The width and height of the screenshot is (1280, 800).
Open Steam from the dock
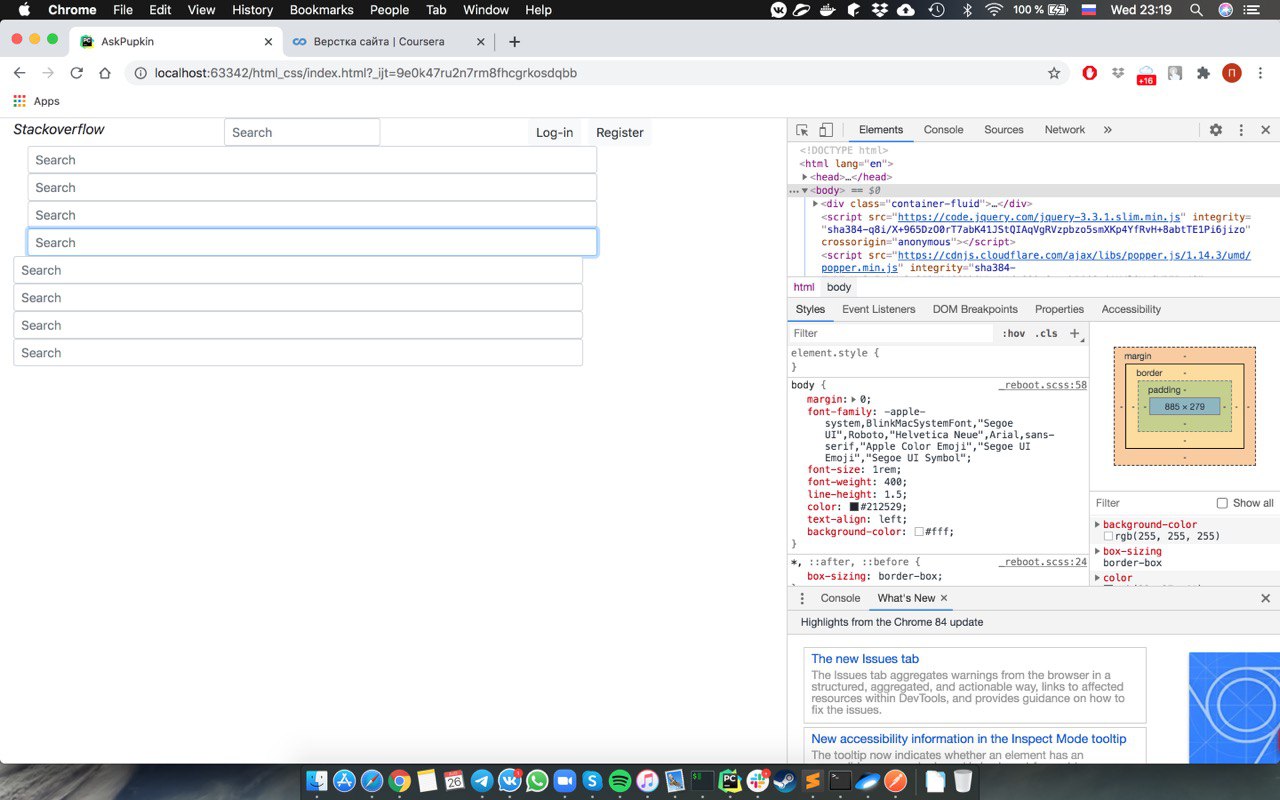point(785,781)
